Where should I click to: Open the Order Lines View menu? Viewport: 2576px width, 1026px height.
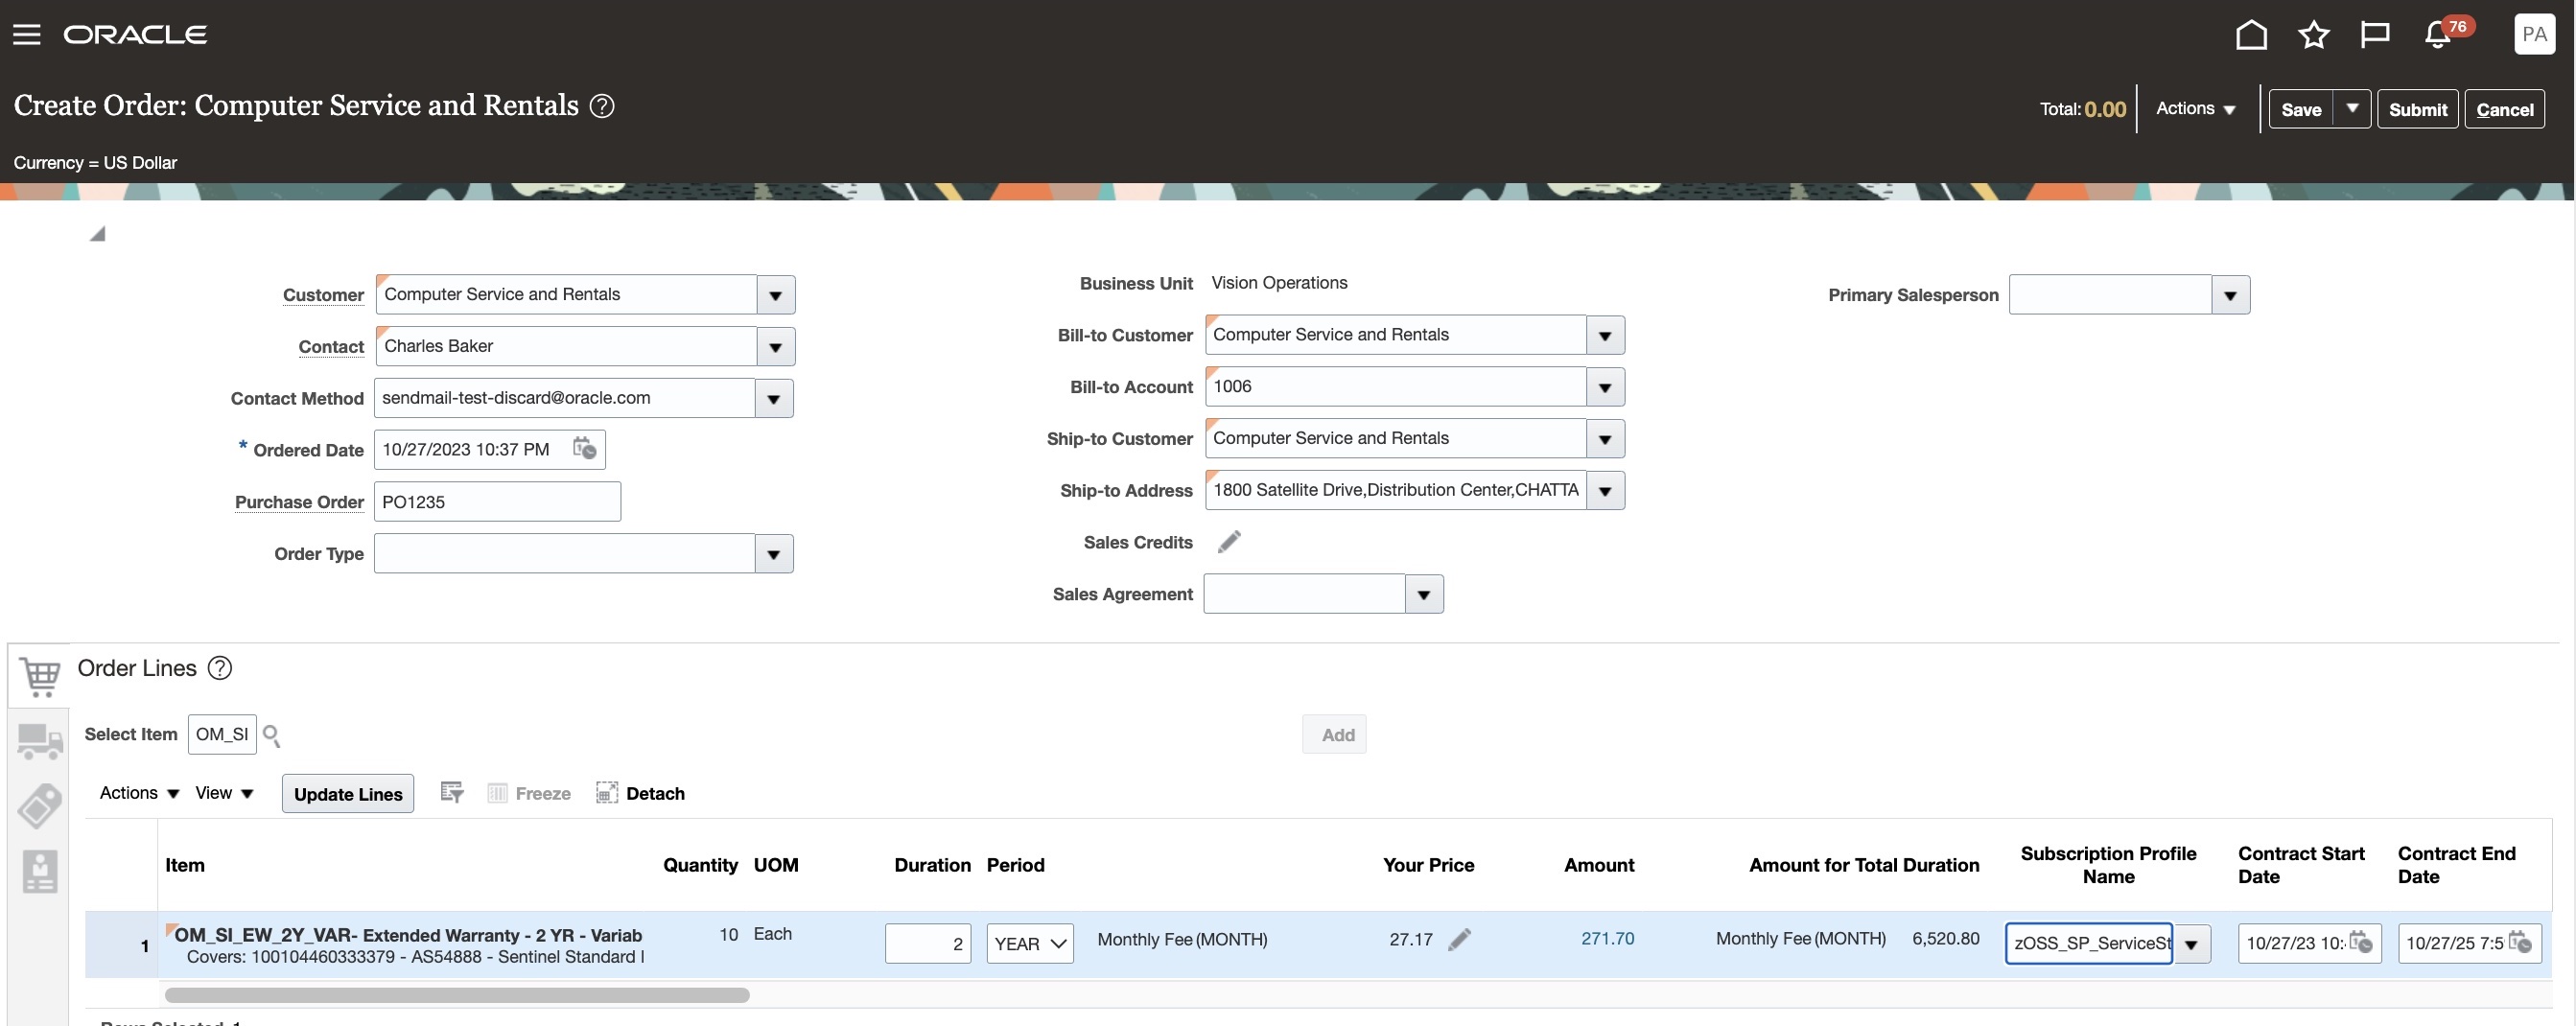224,793
